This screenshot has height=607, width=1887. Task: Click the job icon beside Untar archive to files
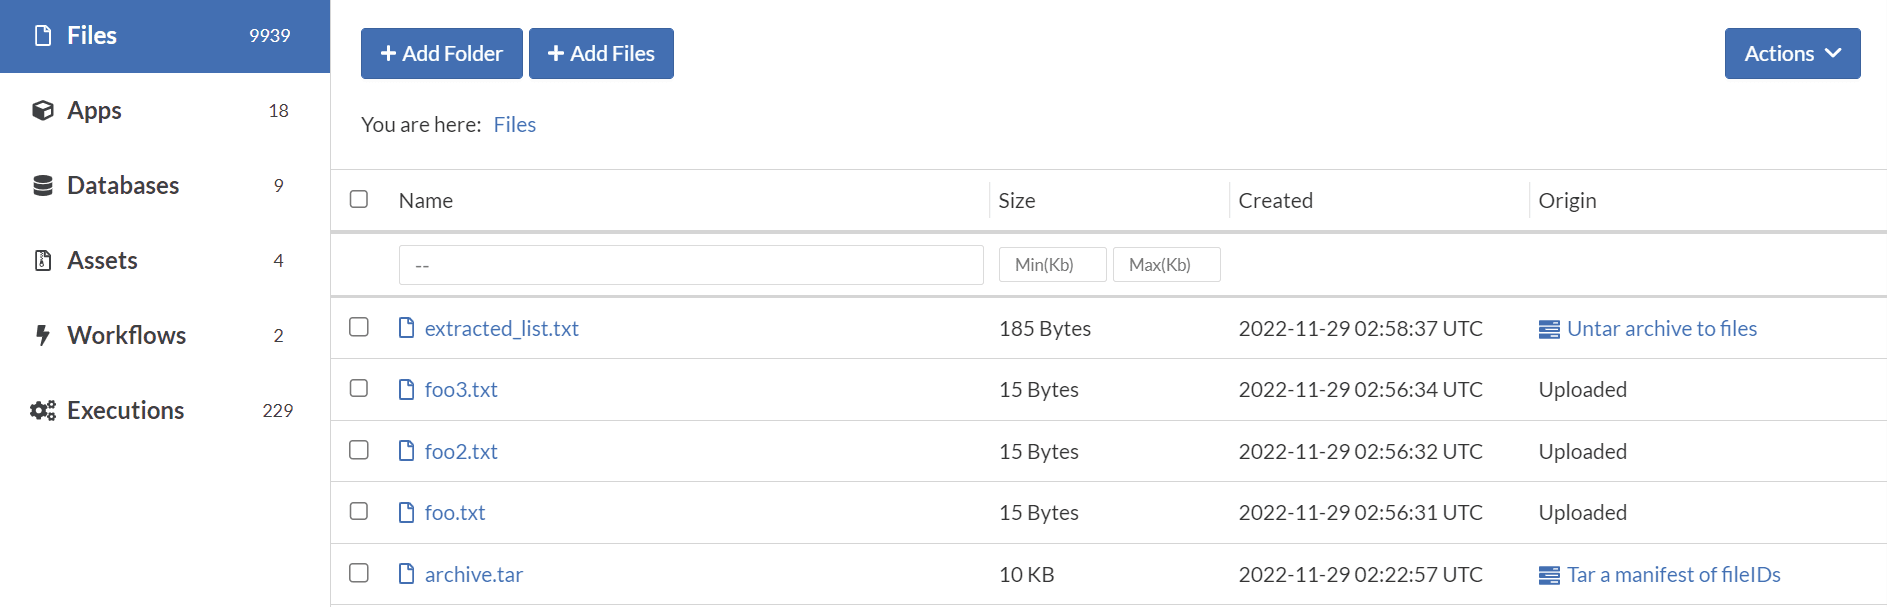(x=1549, y=329)
